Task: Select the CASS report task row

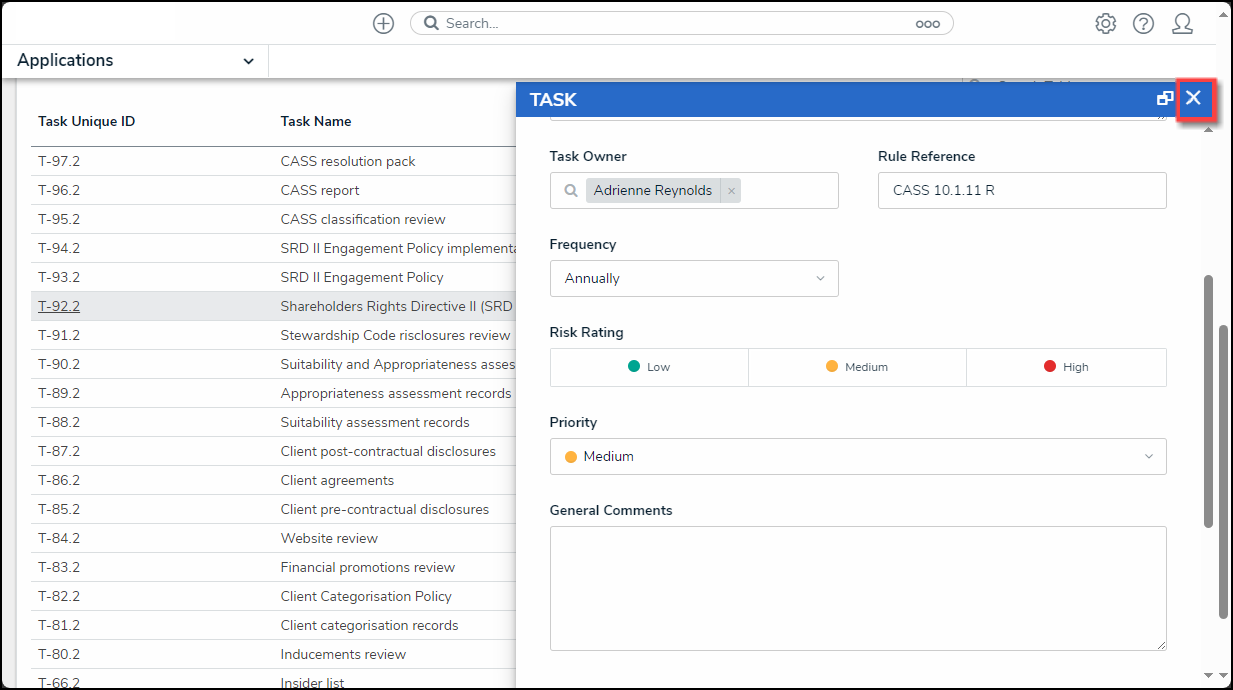Action: (320, 191)
